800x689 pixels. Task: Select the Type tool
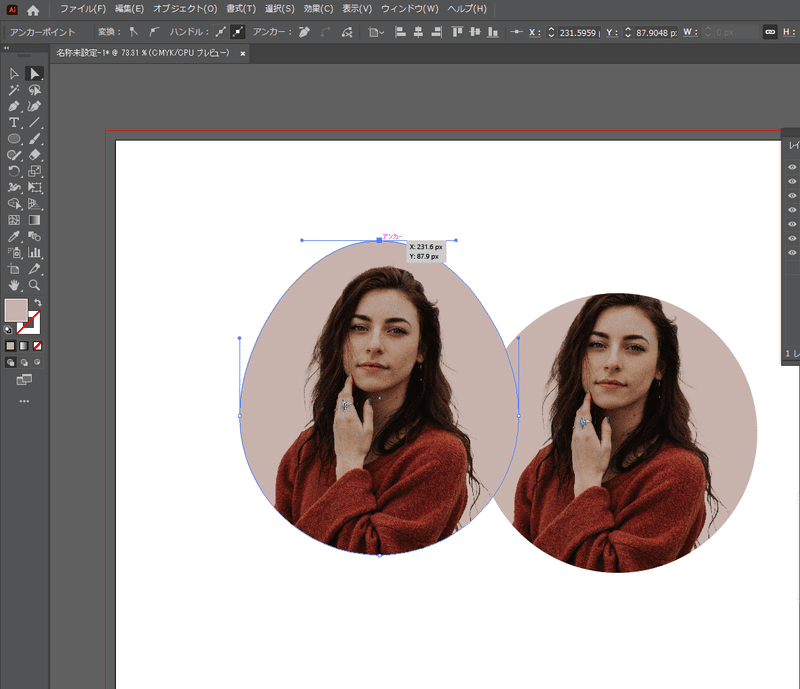click(14, 122)
